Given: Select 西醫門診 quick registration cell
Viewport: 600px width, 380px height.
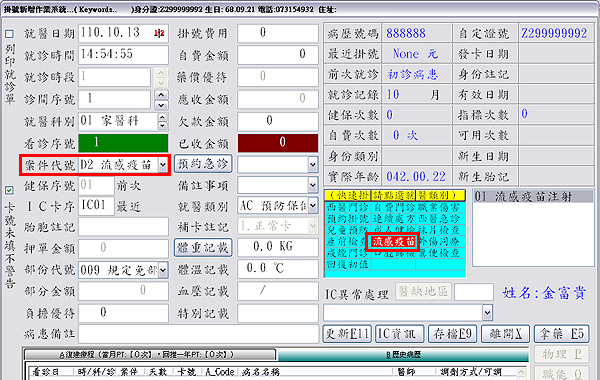Looking at the screenshot, I should (348, 207).
